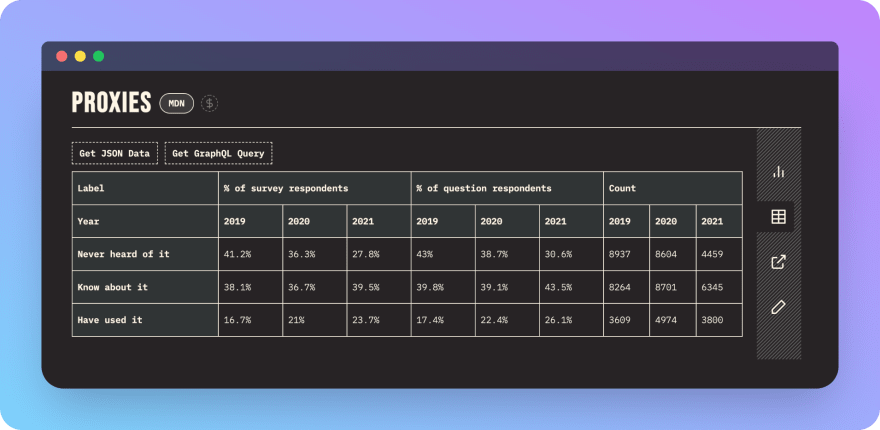The height and width of the screenshot is (430, 880).
Task: Minimize window using the yellow button
Action: point(80,56)
